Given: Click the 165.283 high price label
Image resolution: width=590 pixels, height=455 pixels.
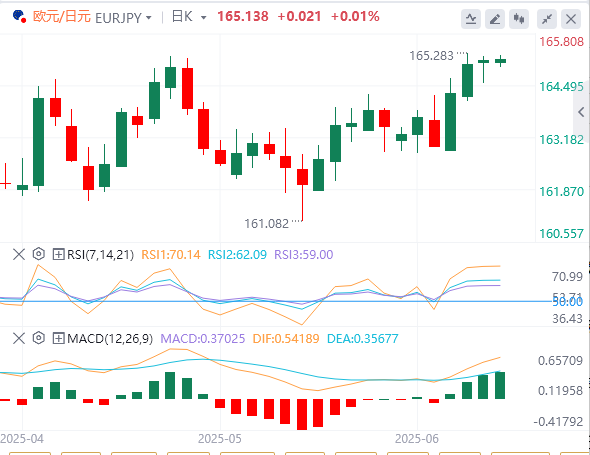Looking at the screenshot, I should (x=431, y=56).
